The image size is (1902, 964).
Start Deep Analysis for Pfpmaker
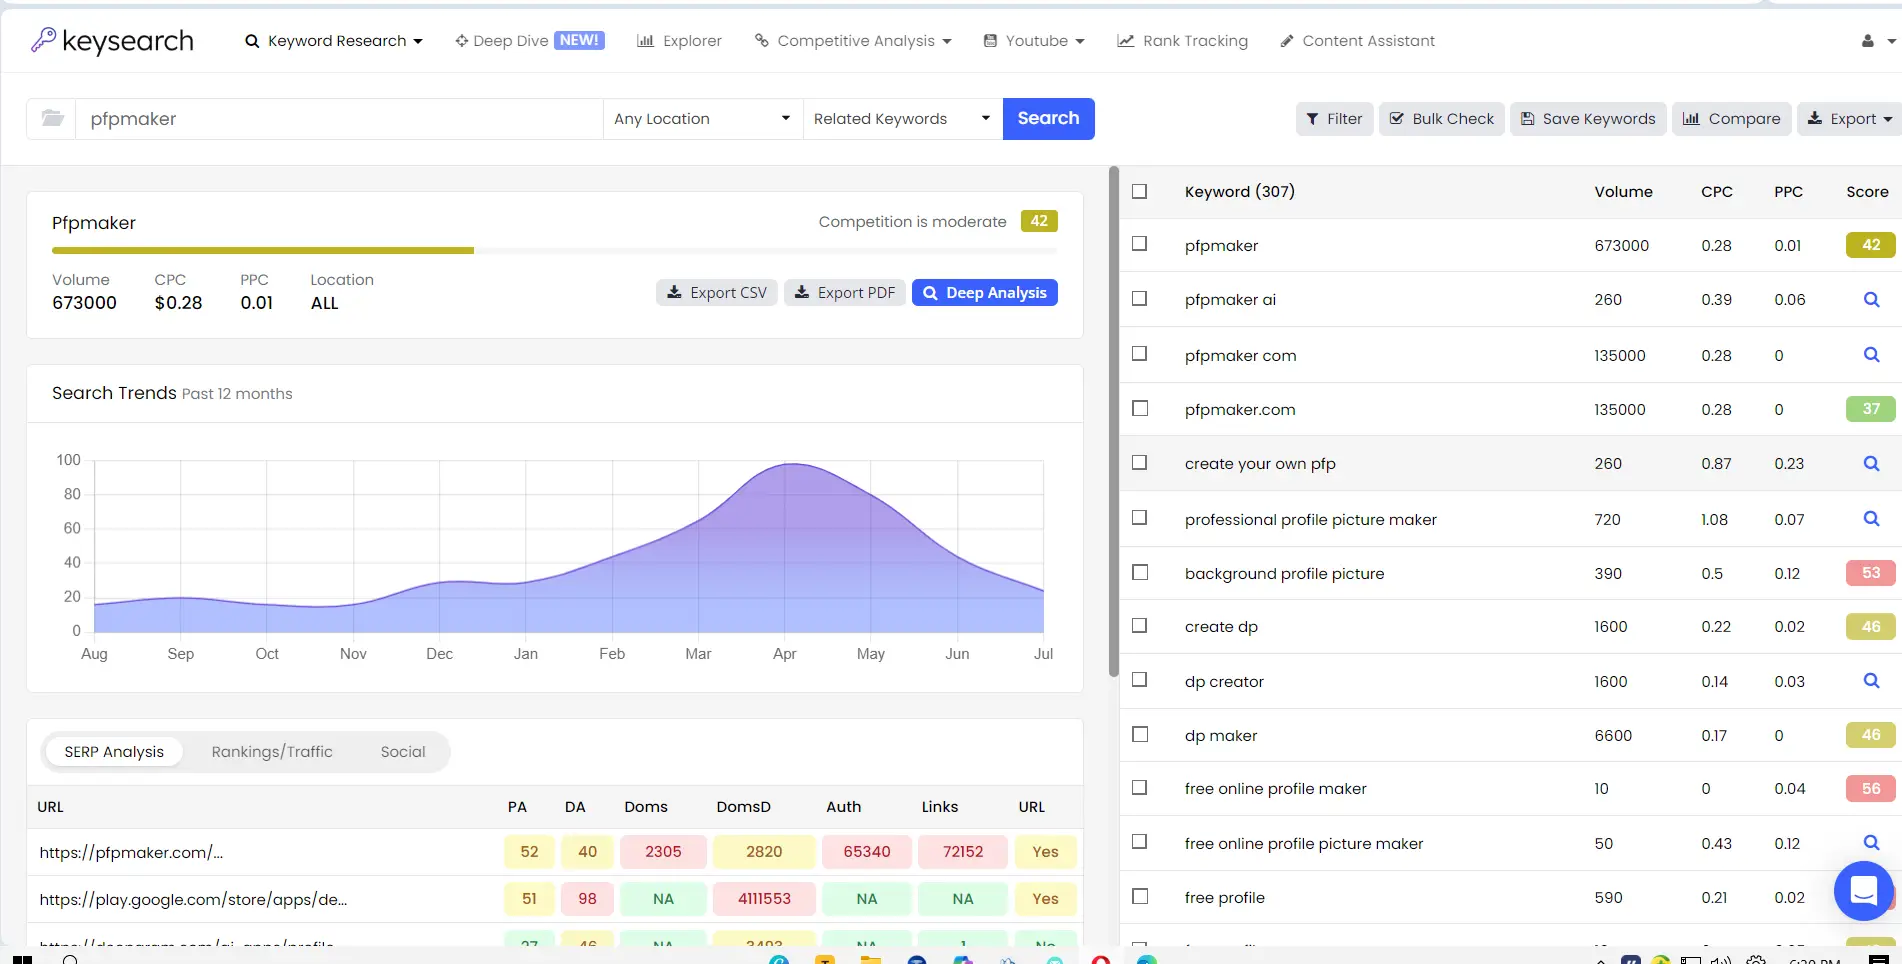(x=984, y=293)
